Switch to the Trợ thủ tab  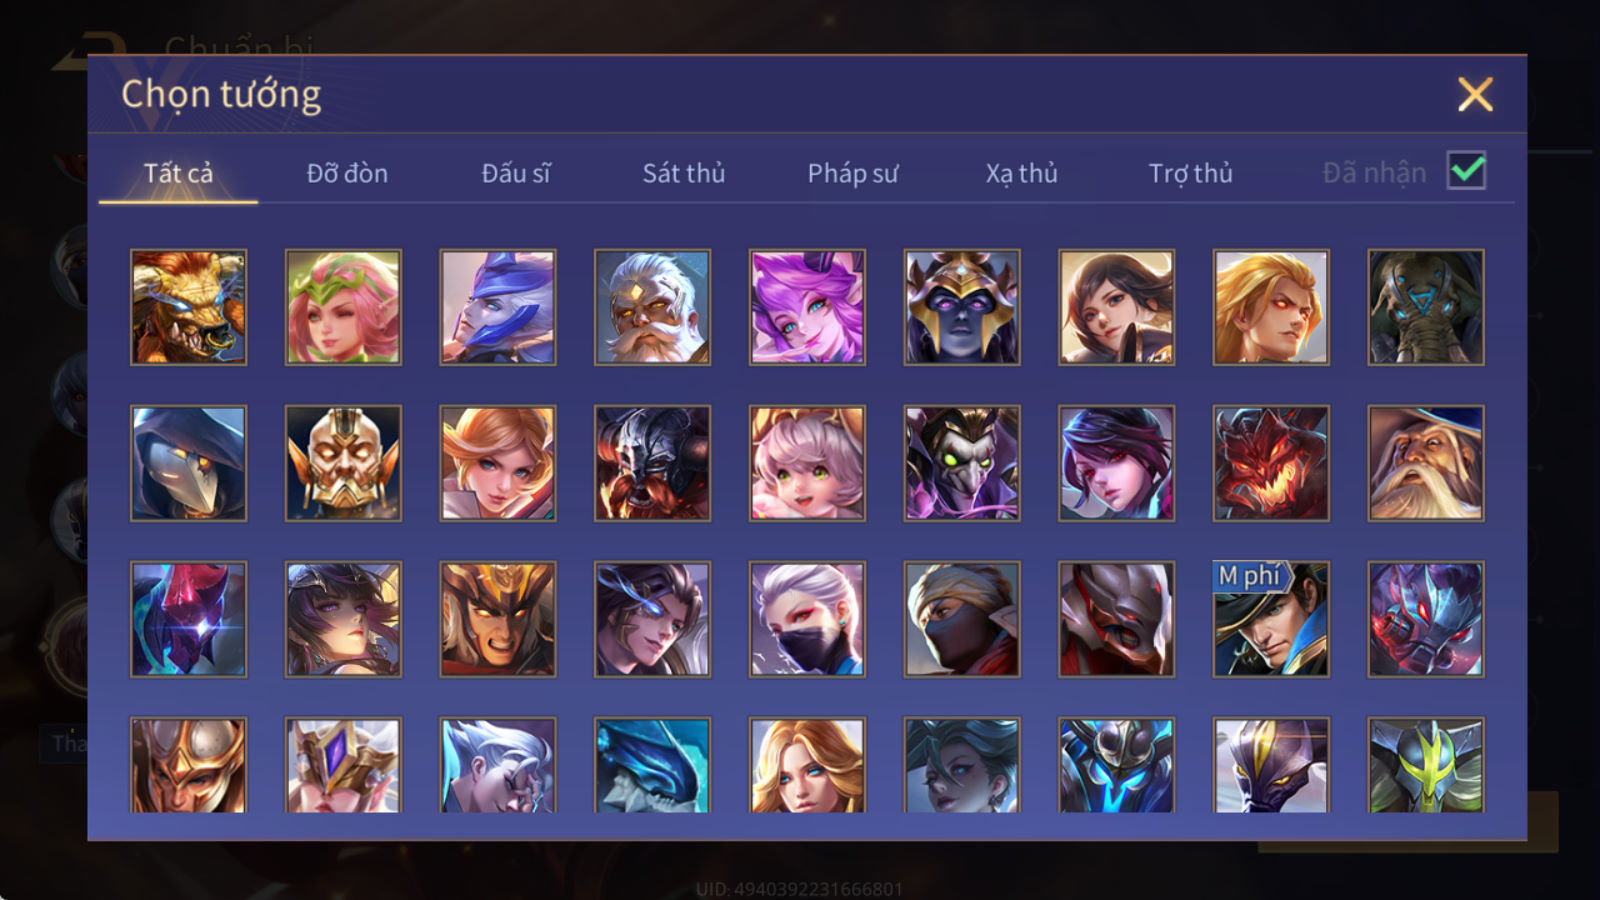click(x=1190, y=173)
